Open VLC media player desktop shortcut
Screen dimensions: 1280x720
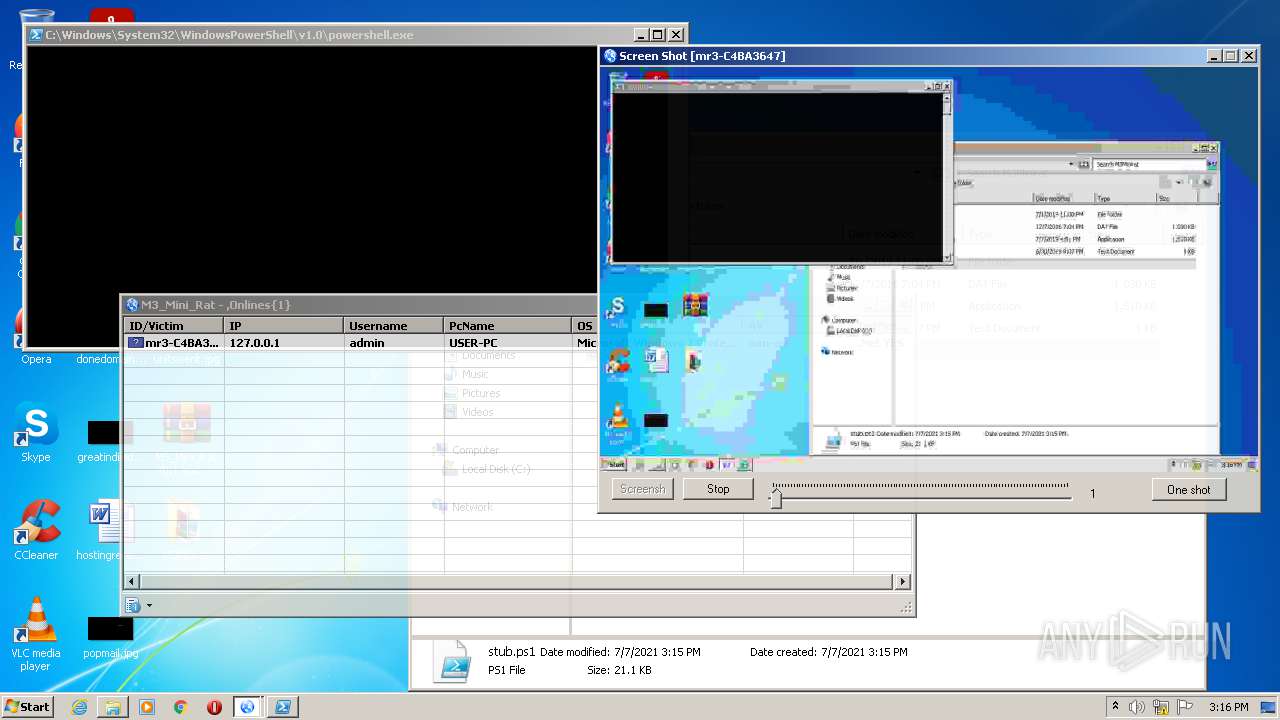[x=36, y=633]
